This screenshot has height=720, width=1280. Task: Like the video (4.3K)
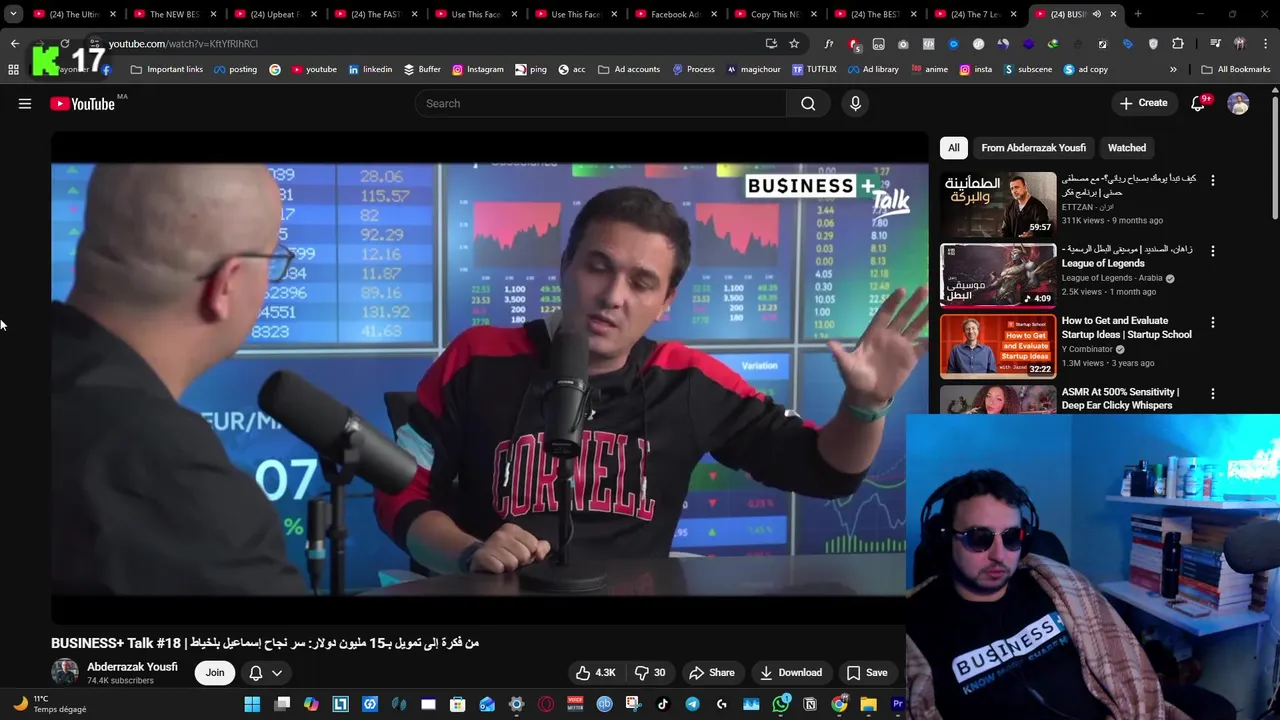point(595,673)
